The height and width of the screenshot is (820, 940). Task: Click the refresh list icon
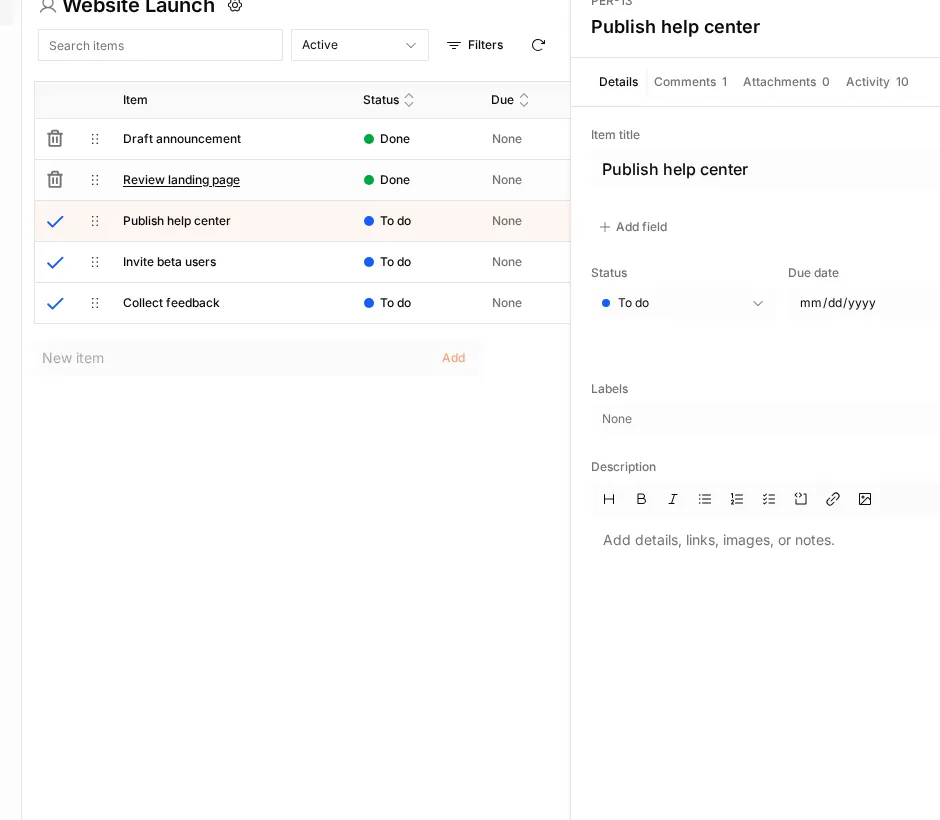(538, 45)
